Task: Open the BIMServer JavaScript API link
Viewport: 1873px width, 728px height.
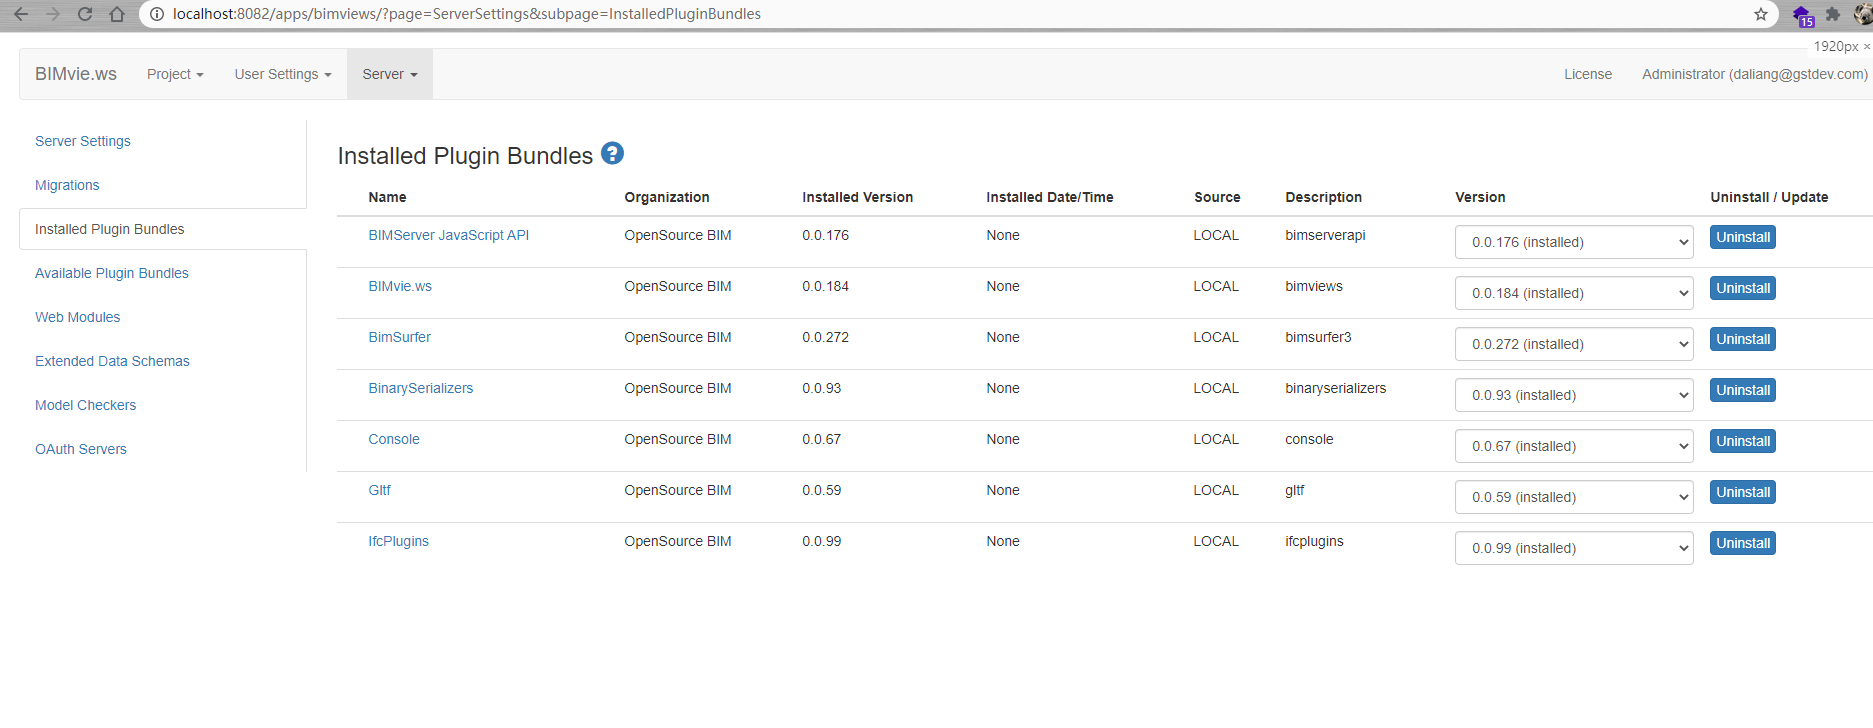Action: pos(448,235)
